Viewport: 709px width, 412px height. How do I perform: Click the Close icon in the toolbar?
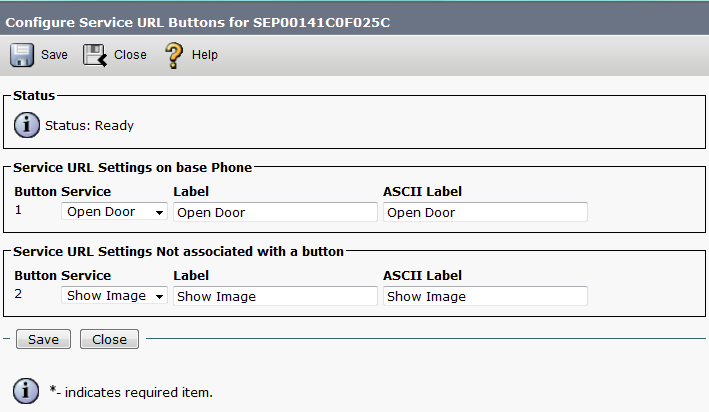click(x=95, y=54)
